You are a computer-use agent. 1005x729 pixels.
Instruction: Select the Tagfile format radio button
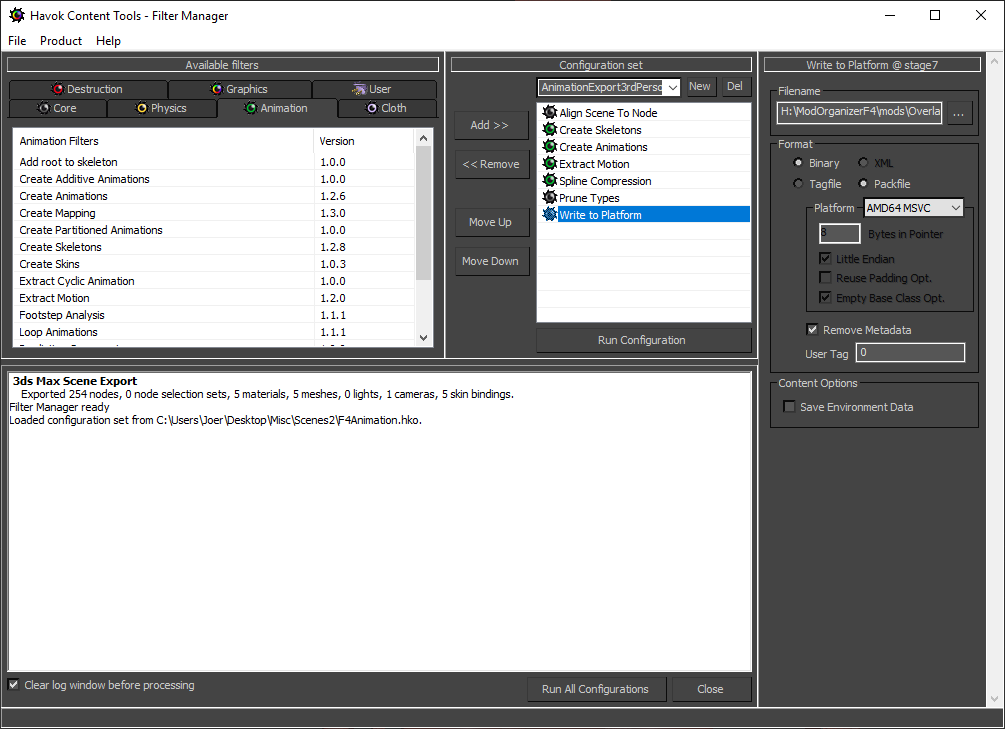(798, 183)
